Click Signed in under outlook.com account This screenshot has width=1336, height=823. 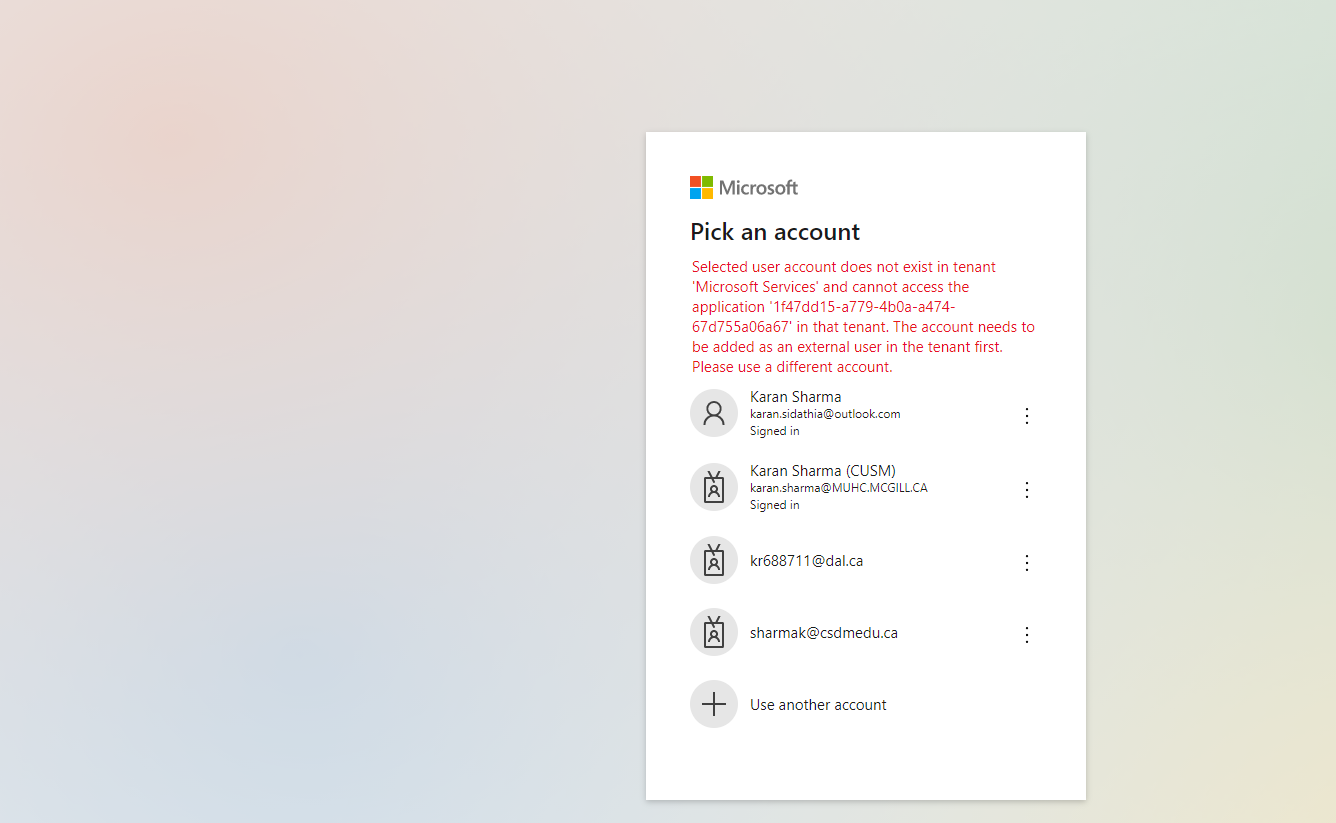click(x=775, y=431)
